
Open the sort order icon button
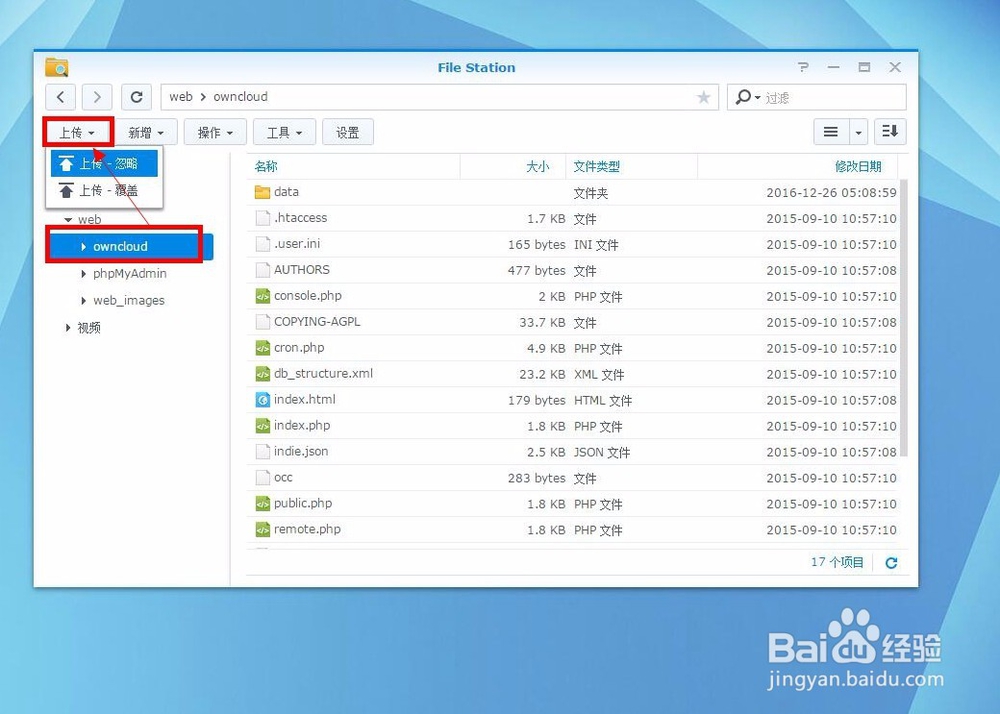(x=890, y=132)
